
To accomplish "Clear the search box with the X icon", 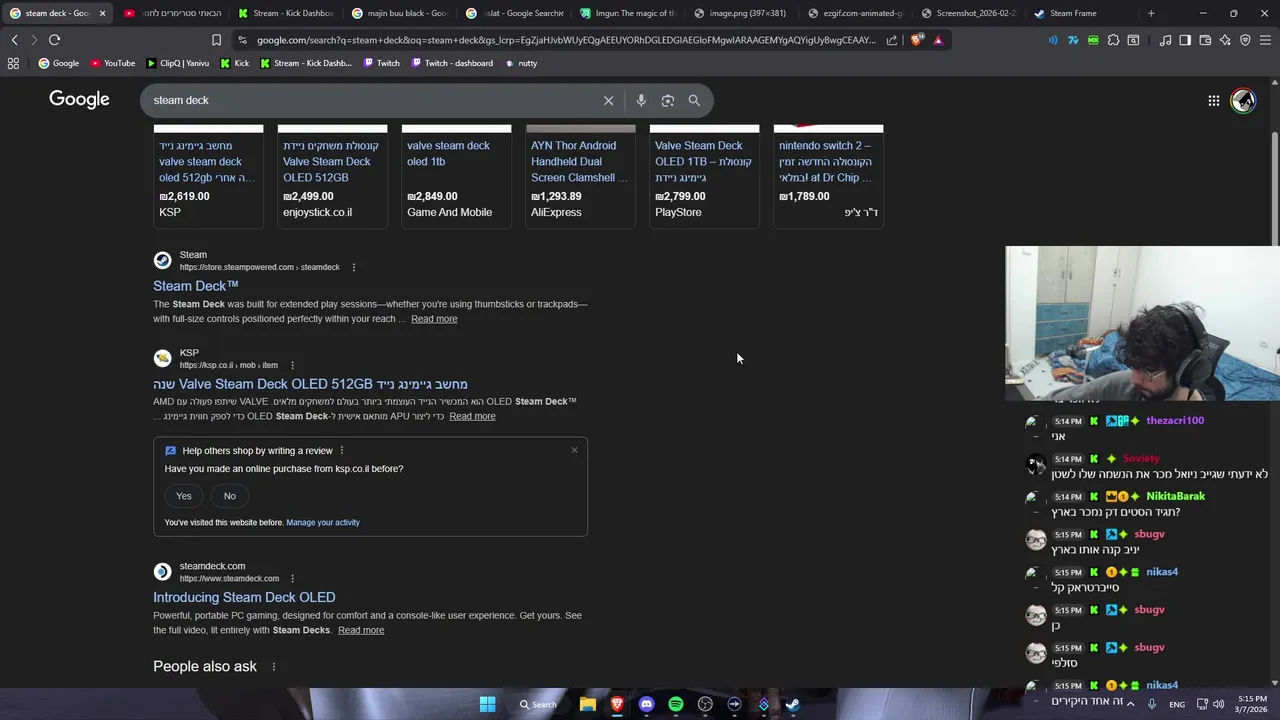I will tap(608, 100).
